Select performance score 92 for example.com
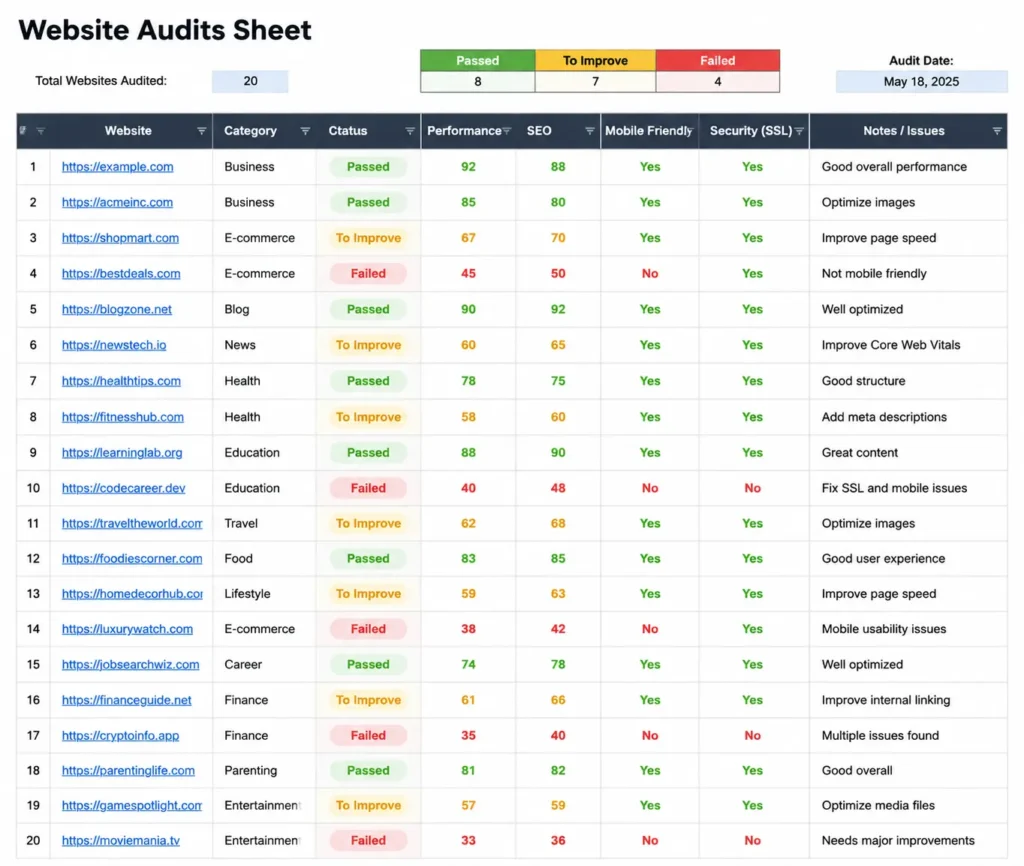The height and width of the screenshot is (866, 1024). click(x=468, y=167)
